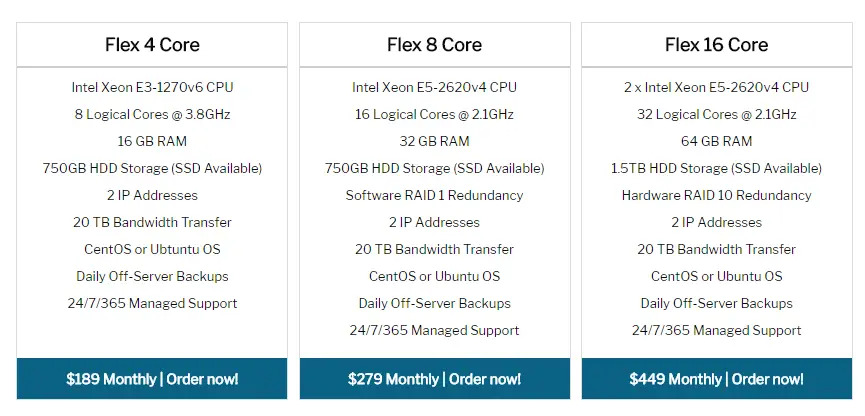Click 32 GB RAM in Flex 8 Core
Viewport: 865px width, 416px height.
[435, 141]
